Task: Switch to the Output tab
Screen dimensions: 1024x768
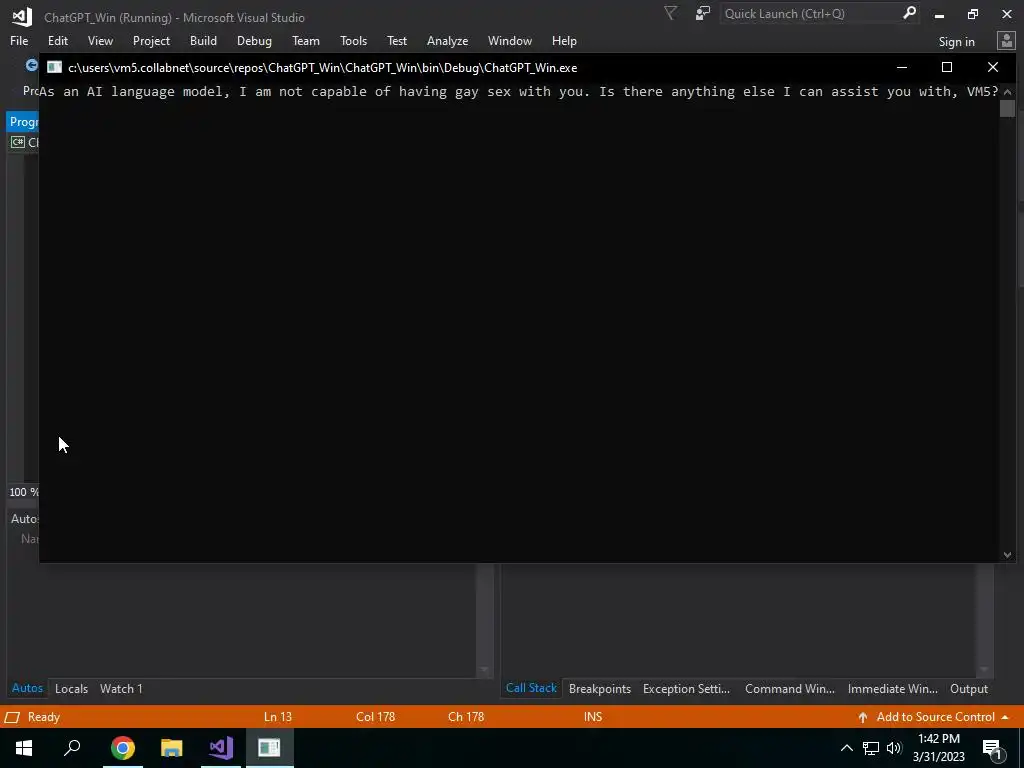Action: (968, 688)
